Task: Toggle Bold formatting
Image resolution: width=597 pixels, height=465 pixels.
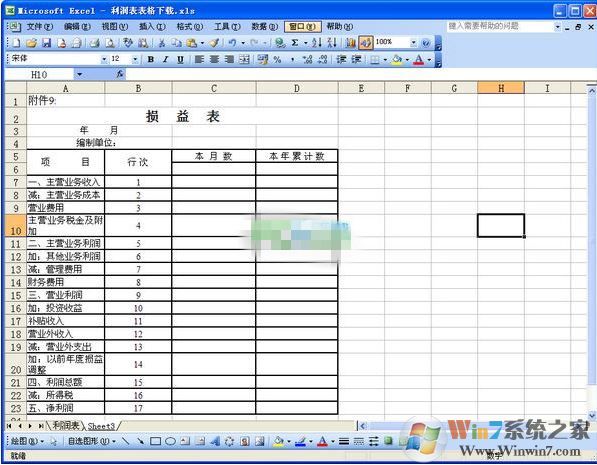Action: point(151,59)
